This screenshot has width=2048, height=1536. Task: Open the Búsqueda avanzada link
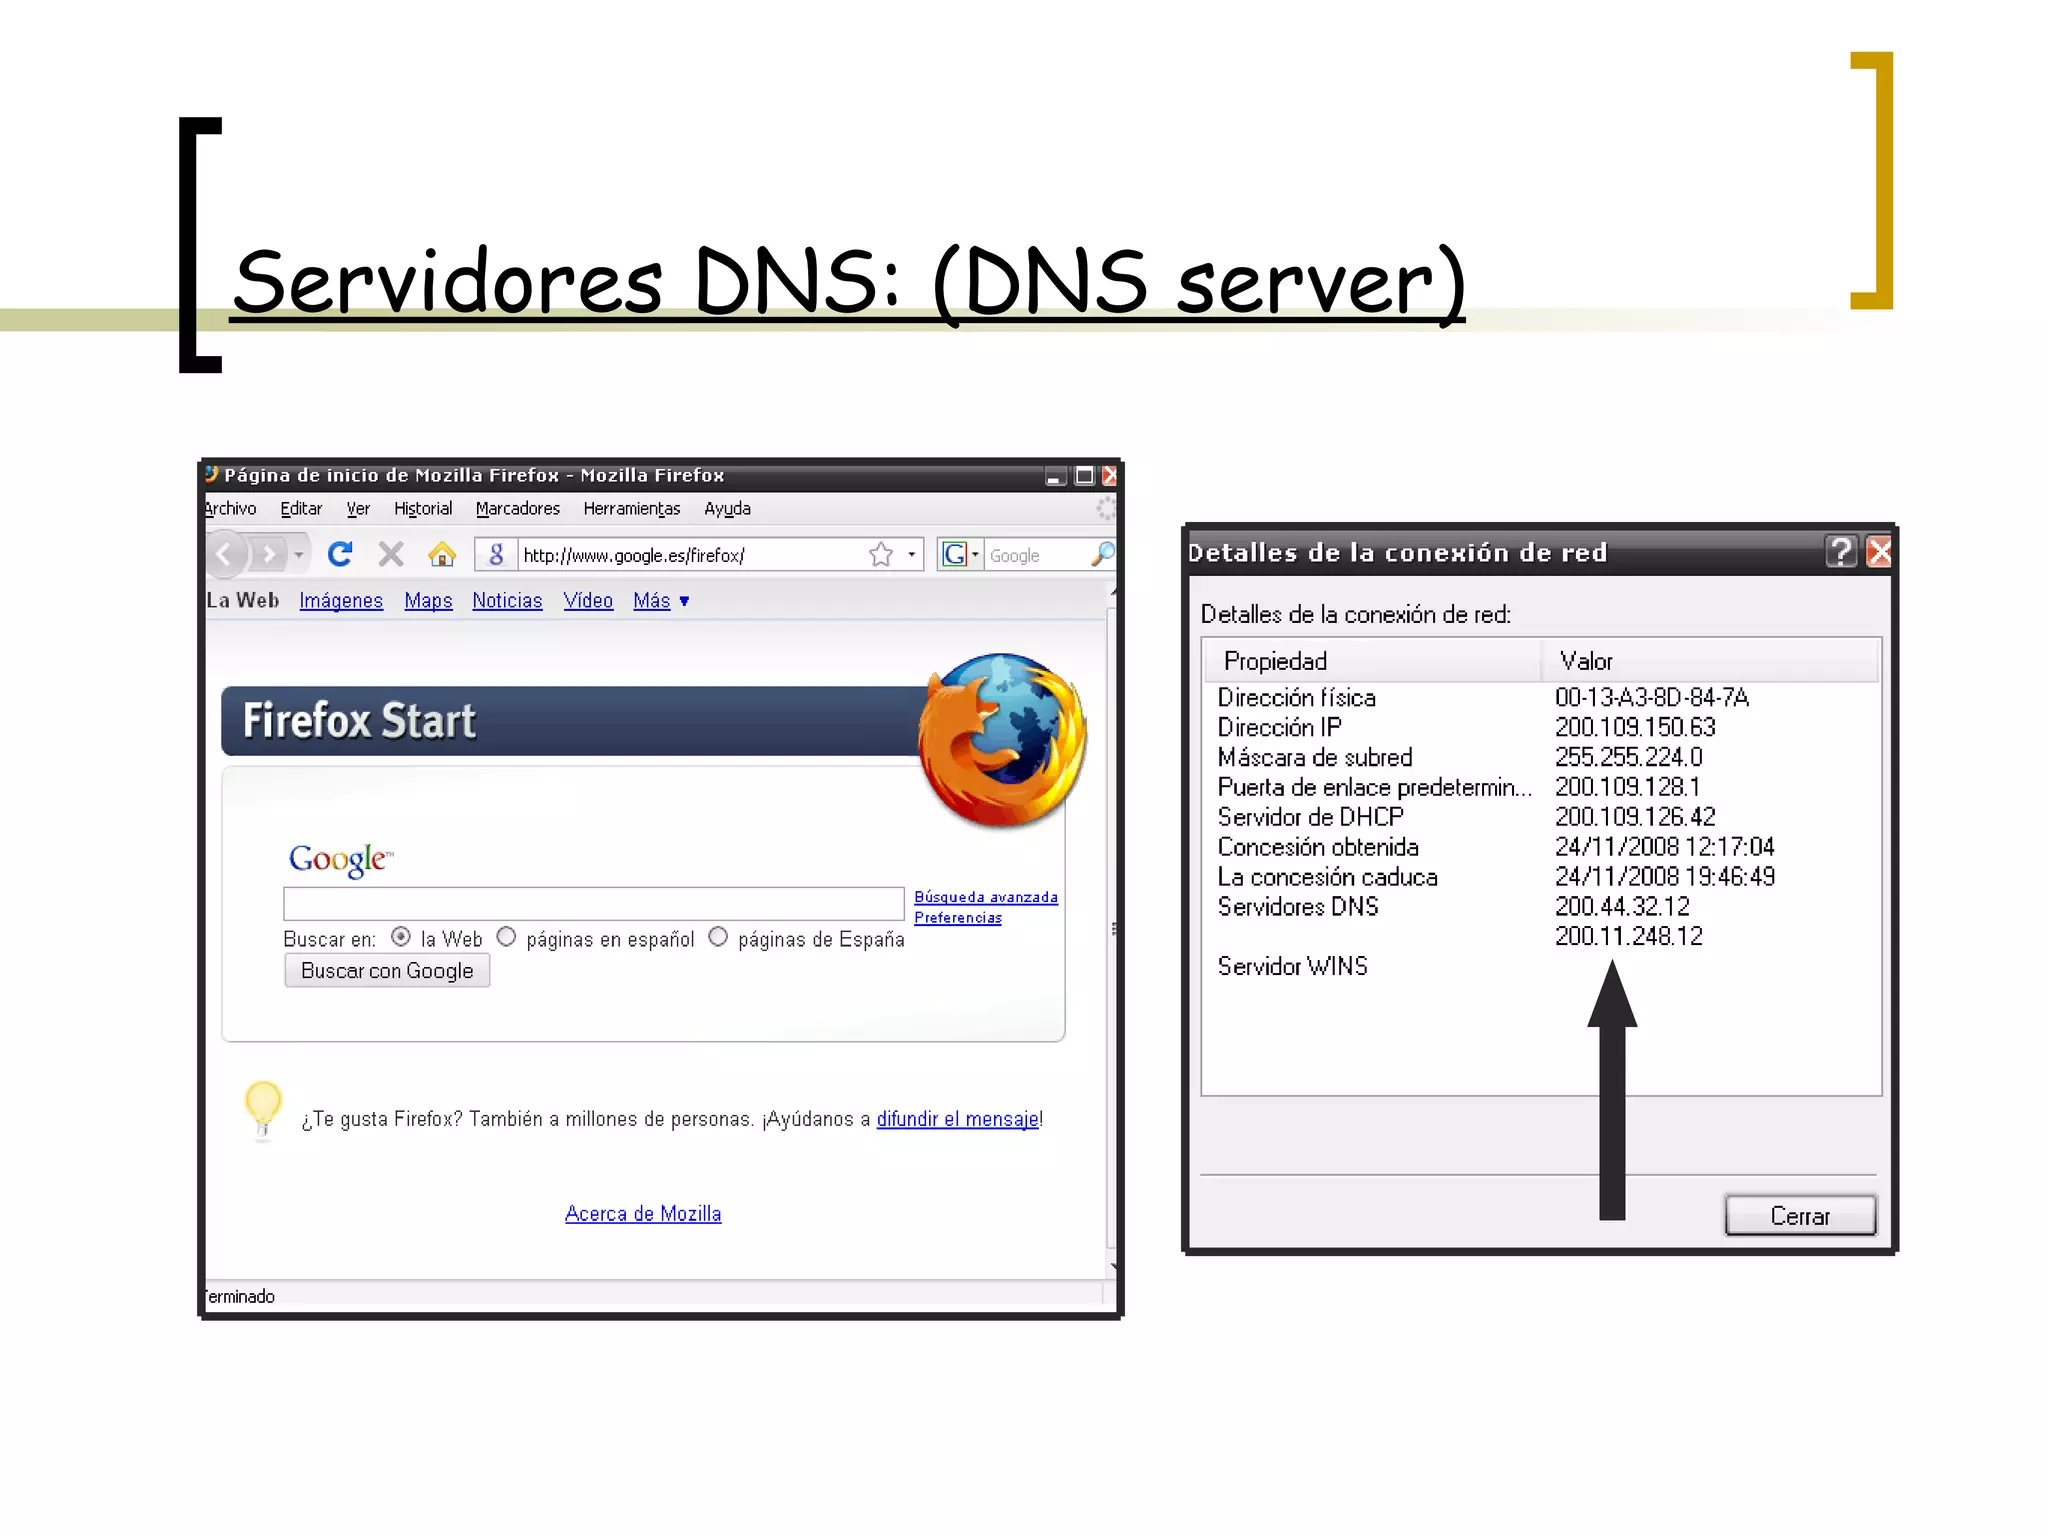[x=986, y=897]
